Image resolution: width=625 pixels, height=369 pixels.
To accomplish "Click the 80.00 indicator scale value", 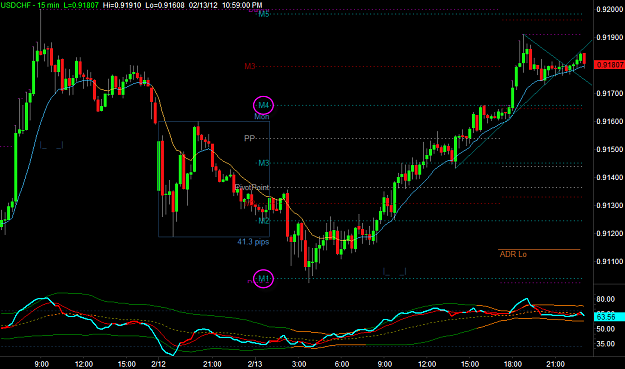I will [x=605, y=299].
